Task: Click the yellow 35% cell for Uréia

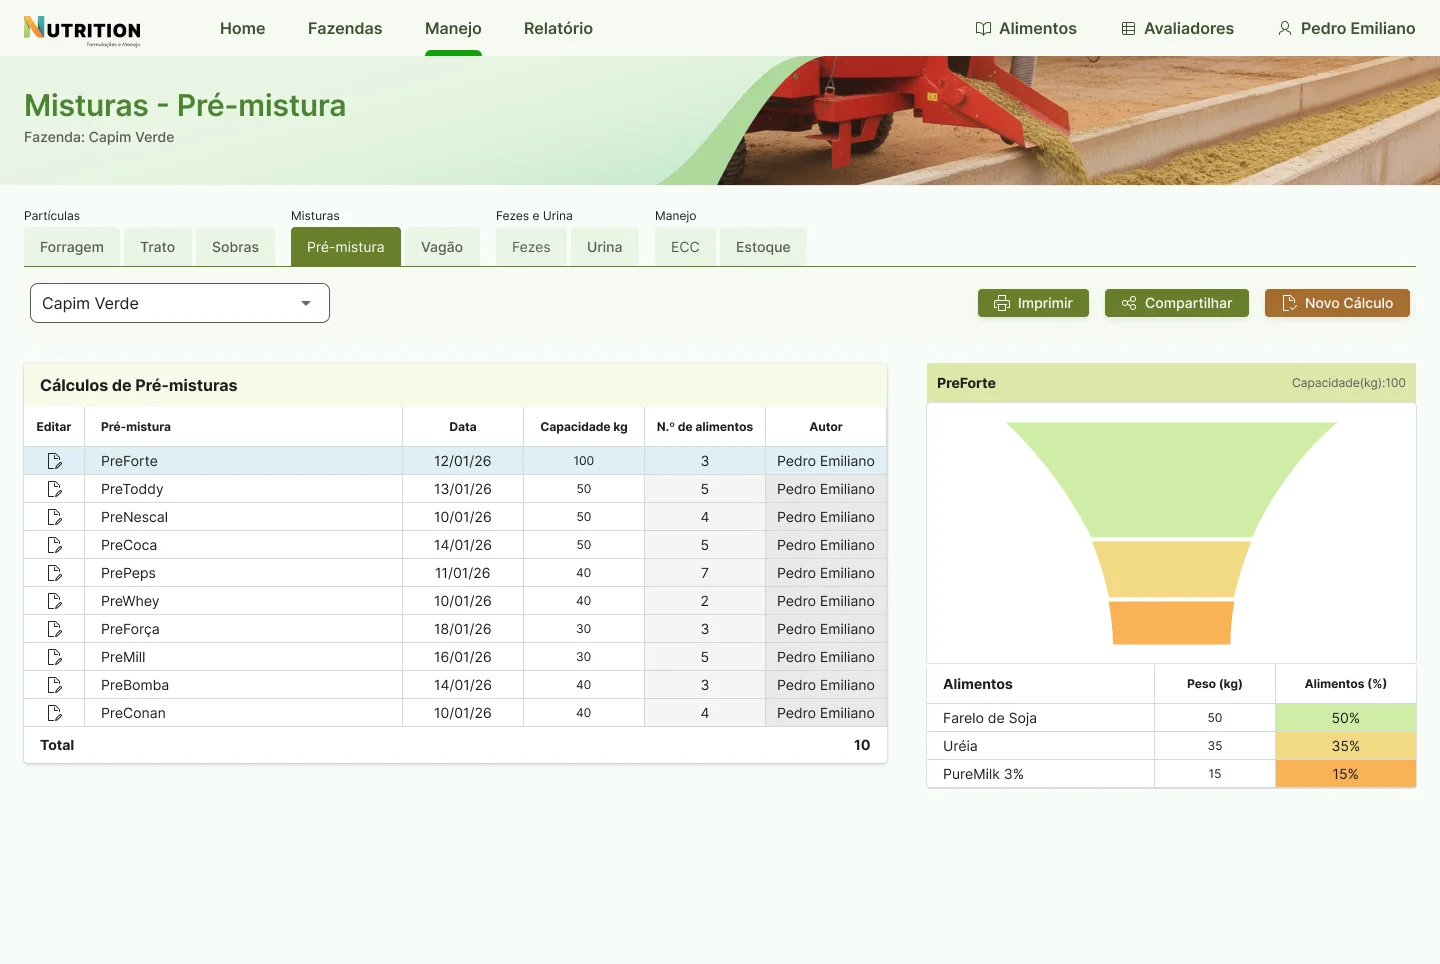Action: pos(1345,746)
